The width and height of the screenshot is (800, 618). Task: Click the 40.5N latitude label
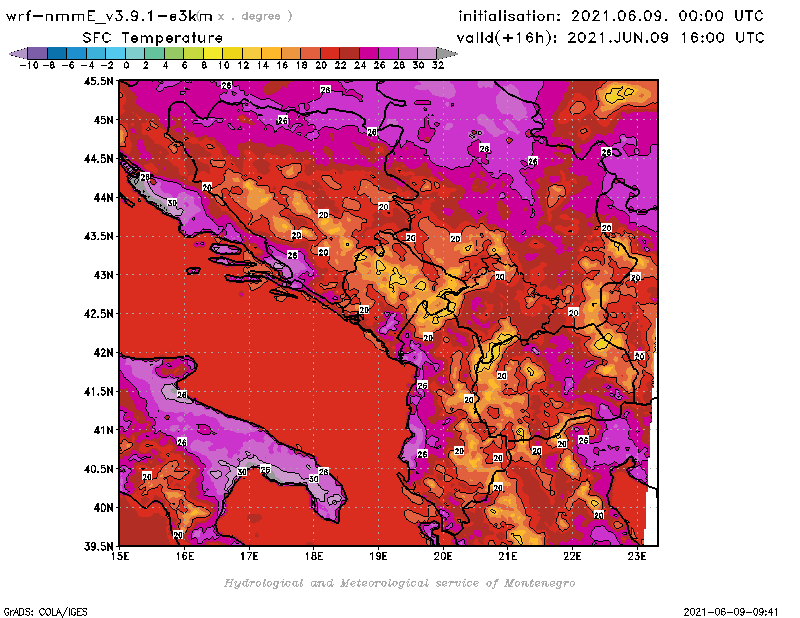click(98, 469)
